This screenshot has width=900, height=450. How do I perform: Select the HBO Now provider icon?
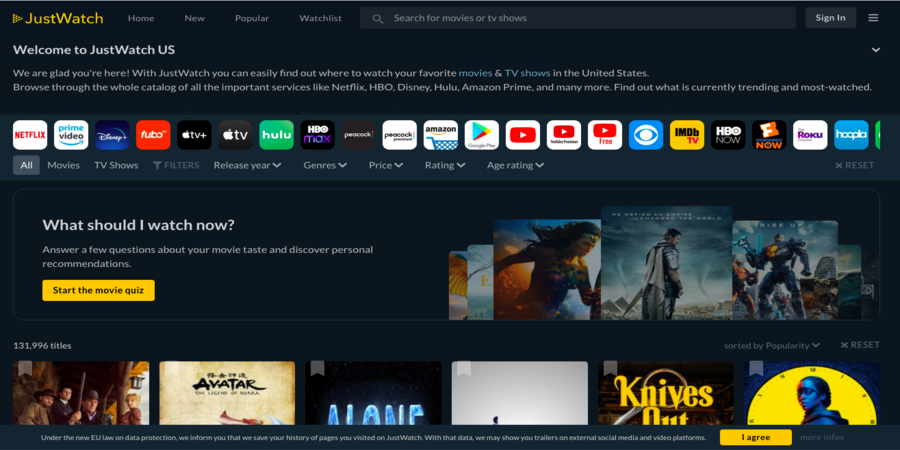point(728,135)
